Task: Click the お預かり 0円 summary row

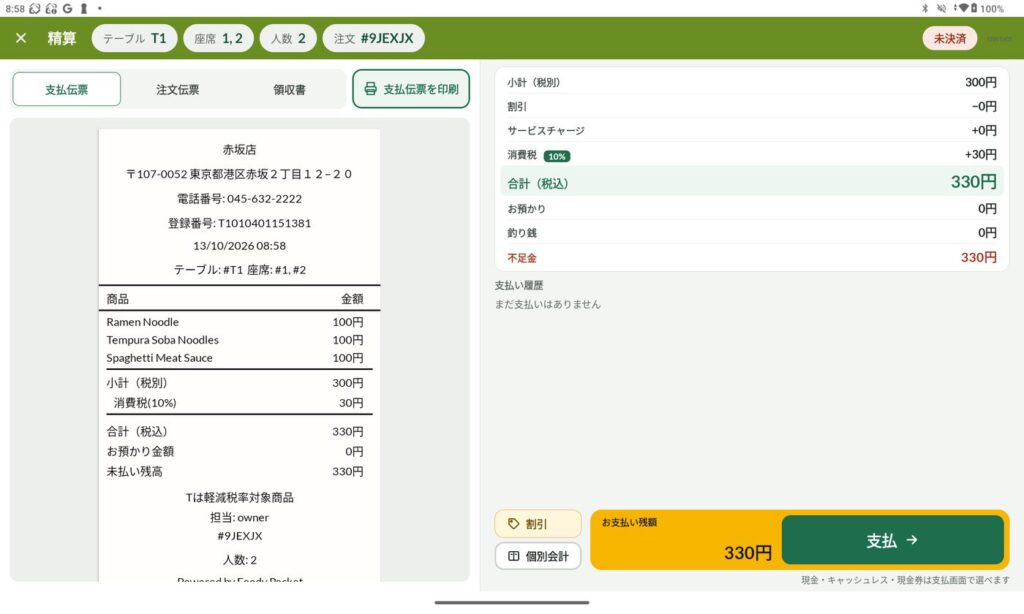Action: 752,209
